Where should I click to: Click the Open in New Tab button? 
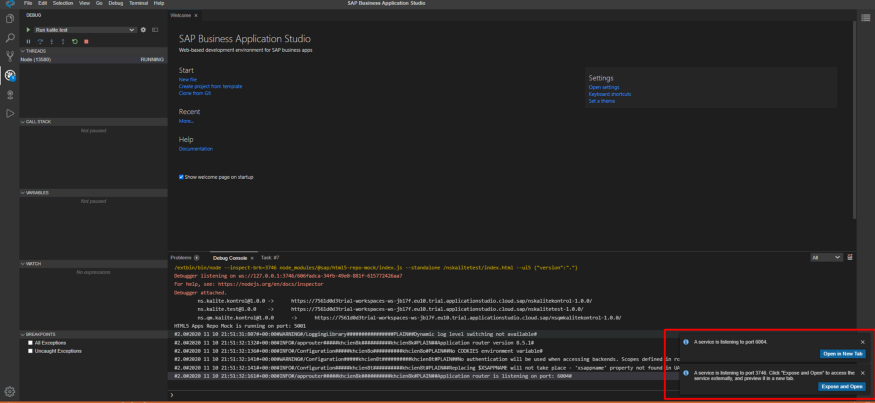[843, 354]
